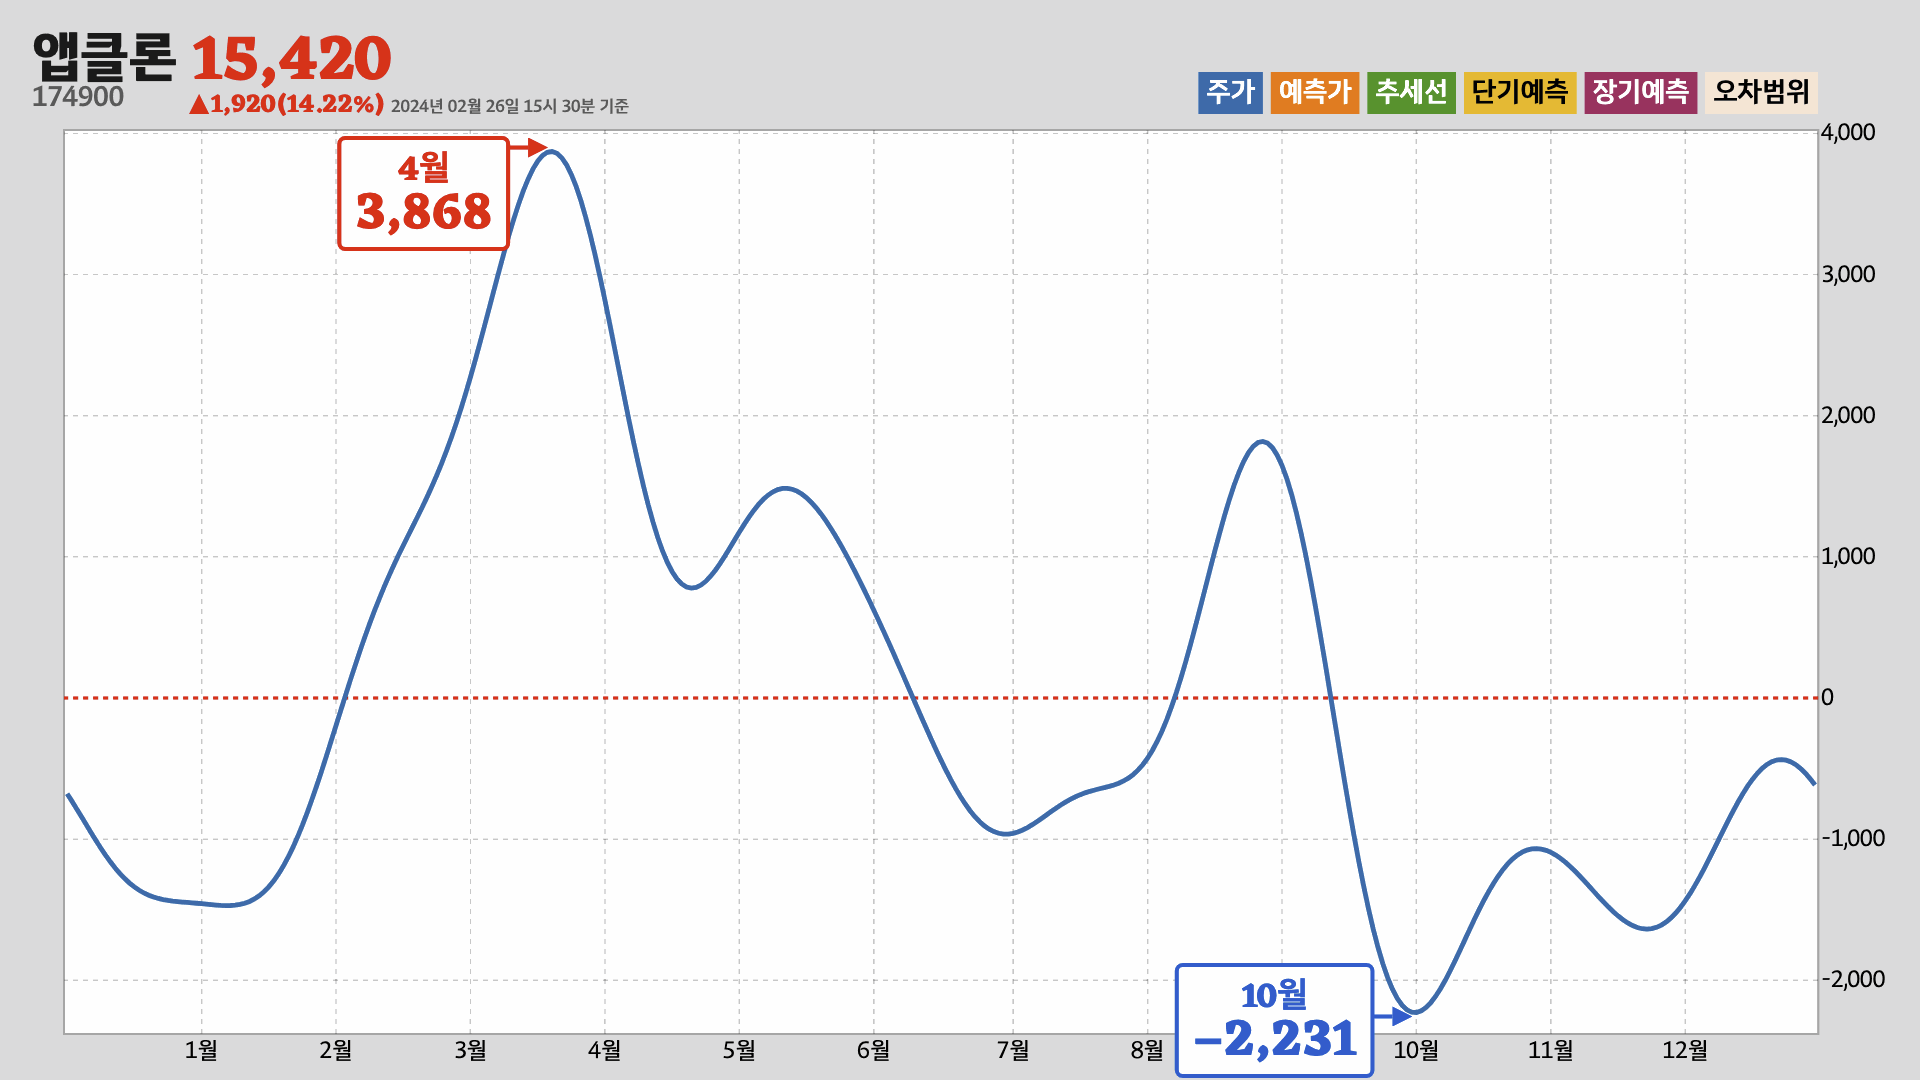Image resolution: width=1920 pixels, height=1080 pixels.
Task: Click the beige 오차범위 legend label
Action: coord(1761,93)
